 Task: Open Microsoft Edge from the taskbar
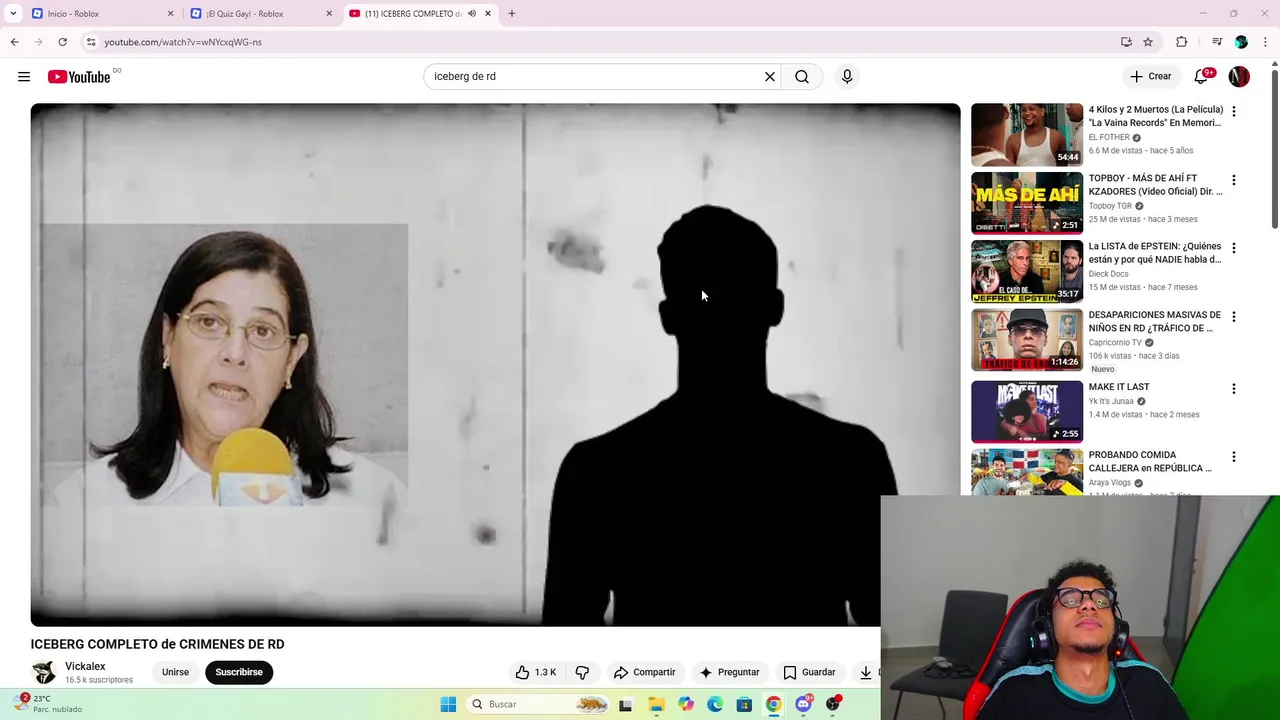pyautogui.click(x=715, y=704)
